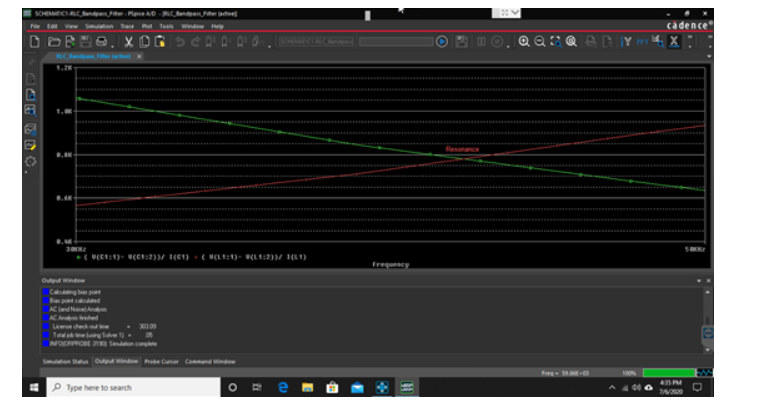Click the save icon next to the run button
757x413 pixels.
462,42
